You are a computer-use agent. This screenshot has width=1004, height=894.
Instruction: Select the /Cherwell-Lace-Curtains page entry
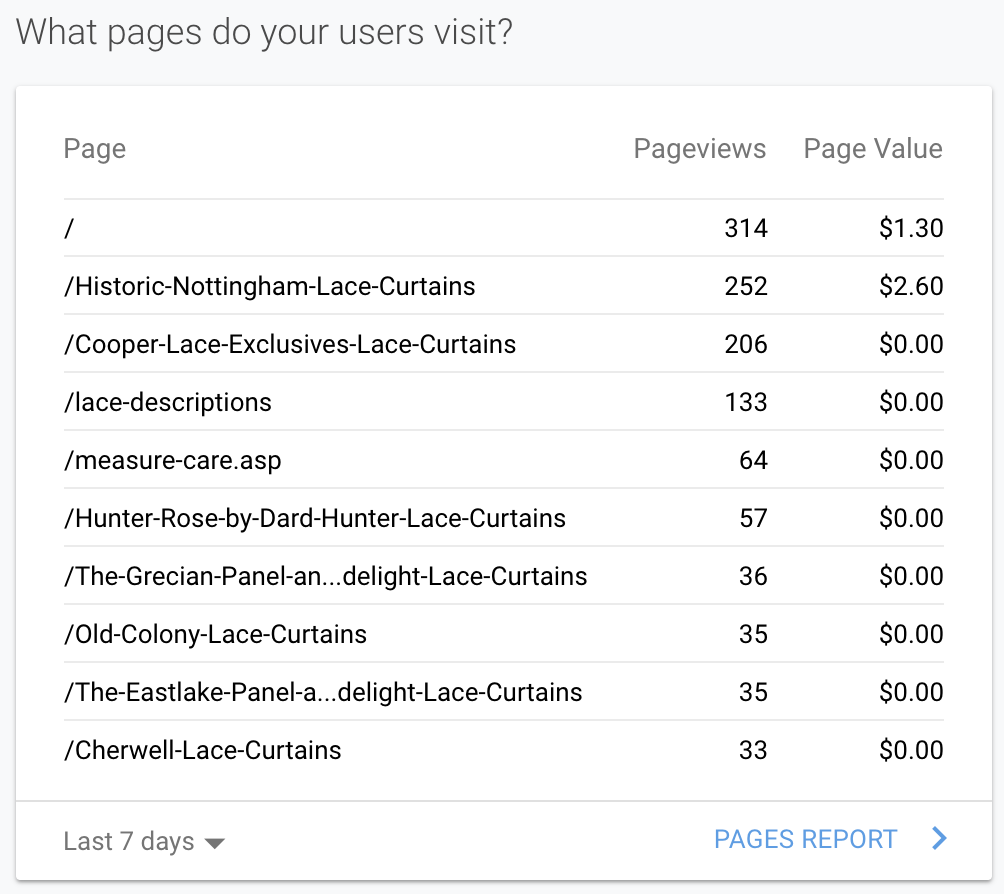tap(202, 750)
